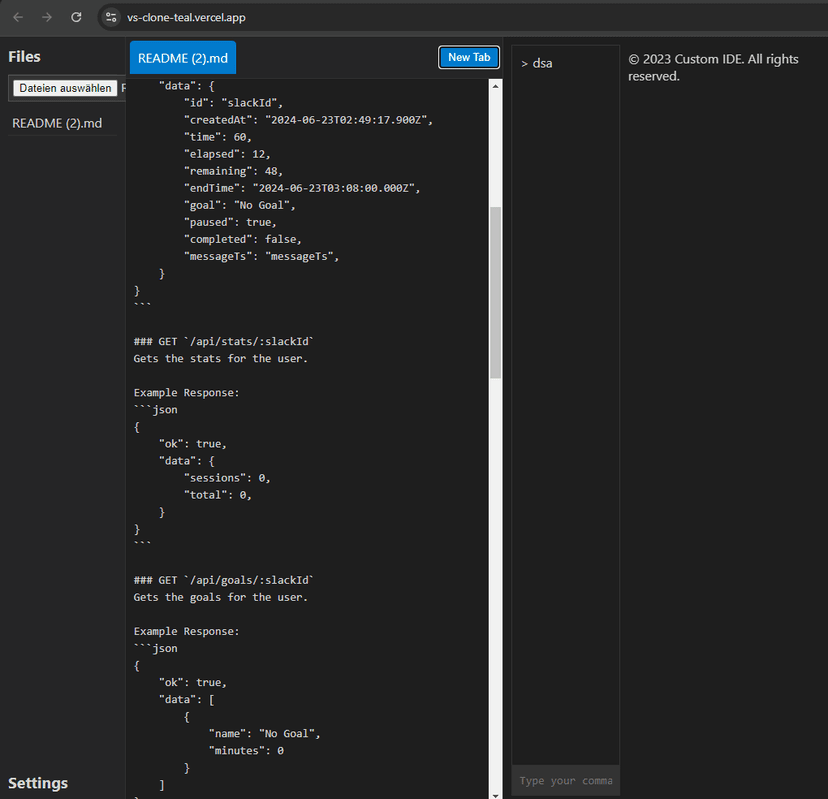Open the site information icon in the address bar
The width and height of the screenshot is (828, 799).
(x=111, y=17)
